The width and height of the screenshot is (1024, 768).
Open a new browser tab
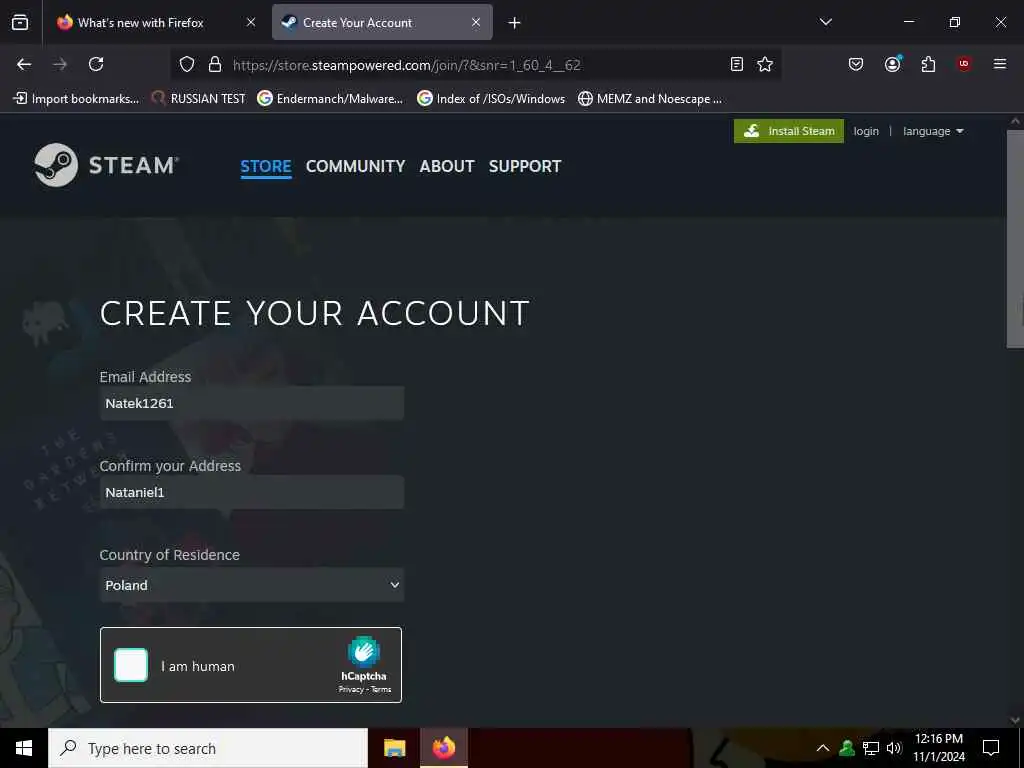(515, 23)
